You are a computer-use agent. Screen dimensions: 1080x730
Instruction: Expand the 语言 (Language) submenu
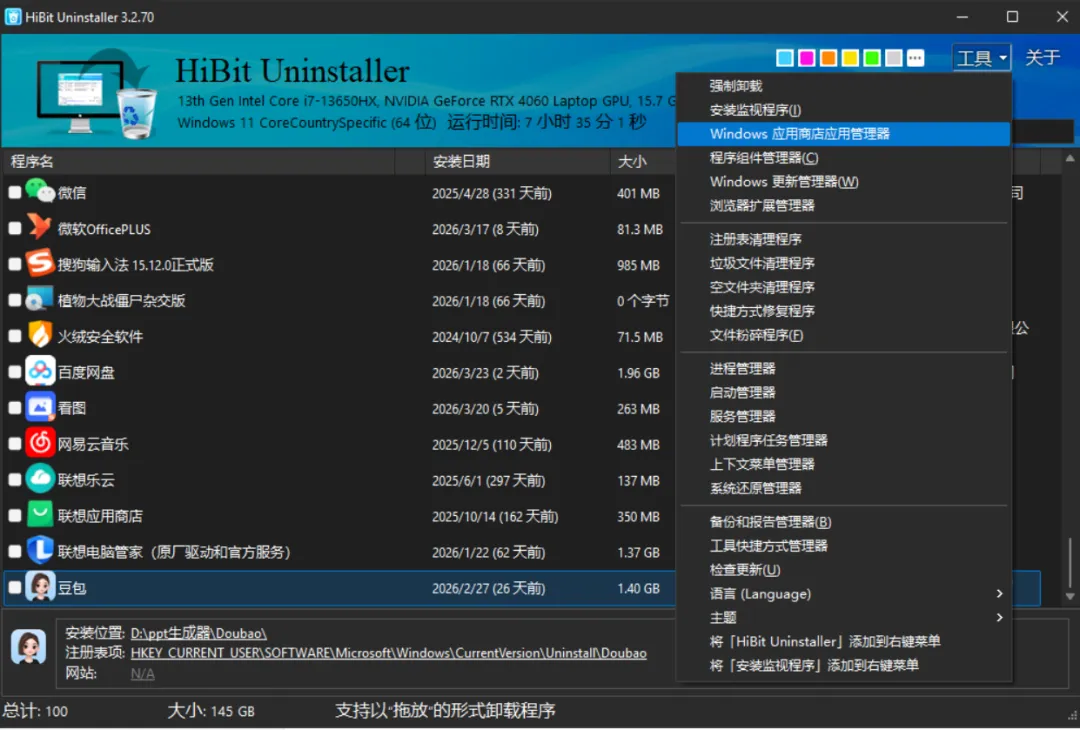844,594
